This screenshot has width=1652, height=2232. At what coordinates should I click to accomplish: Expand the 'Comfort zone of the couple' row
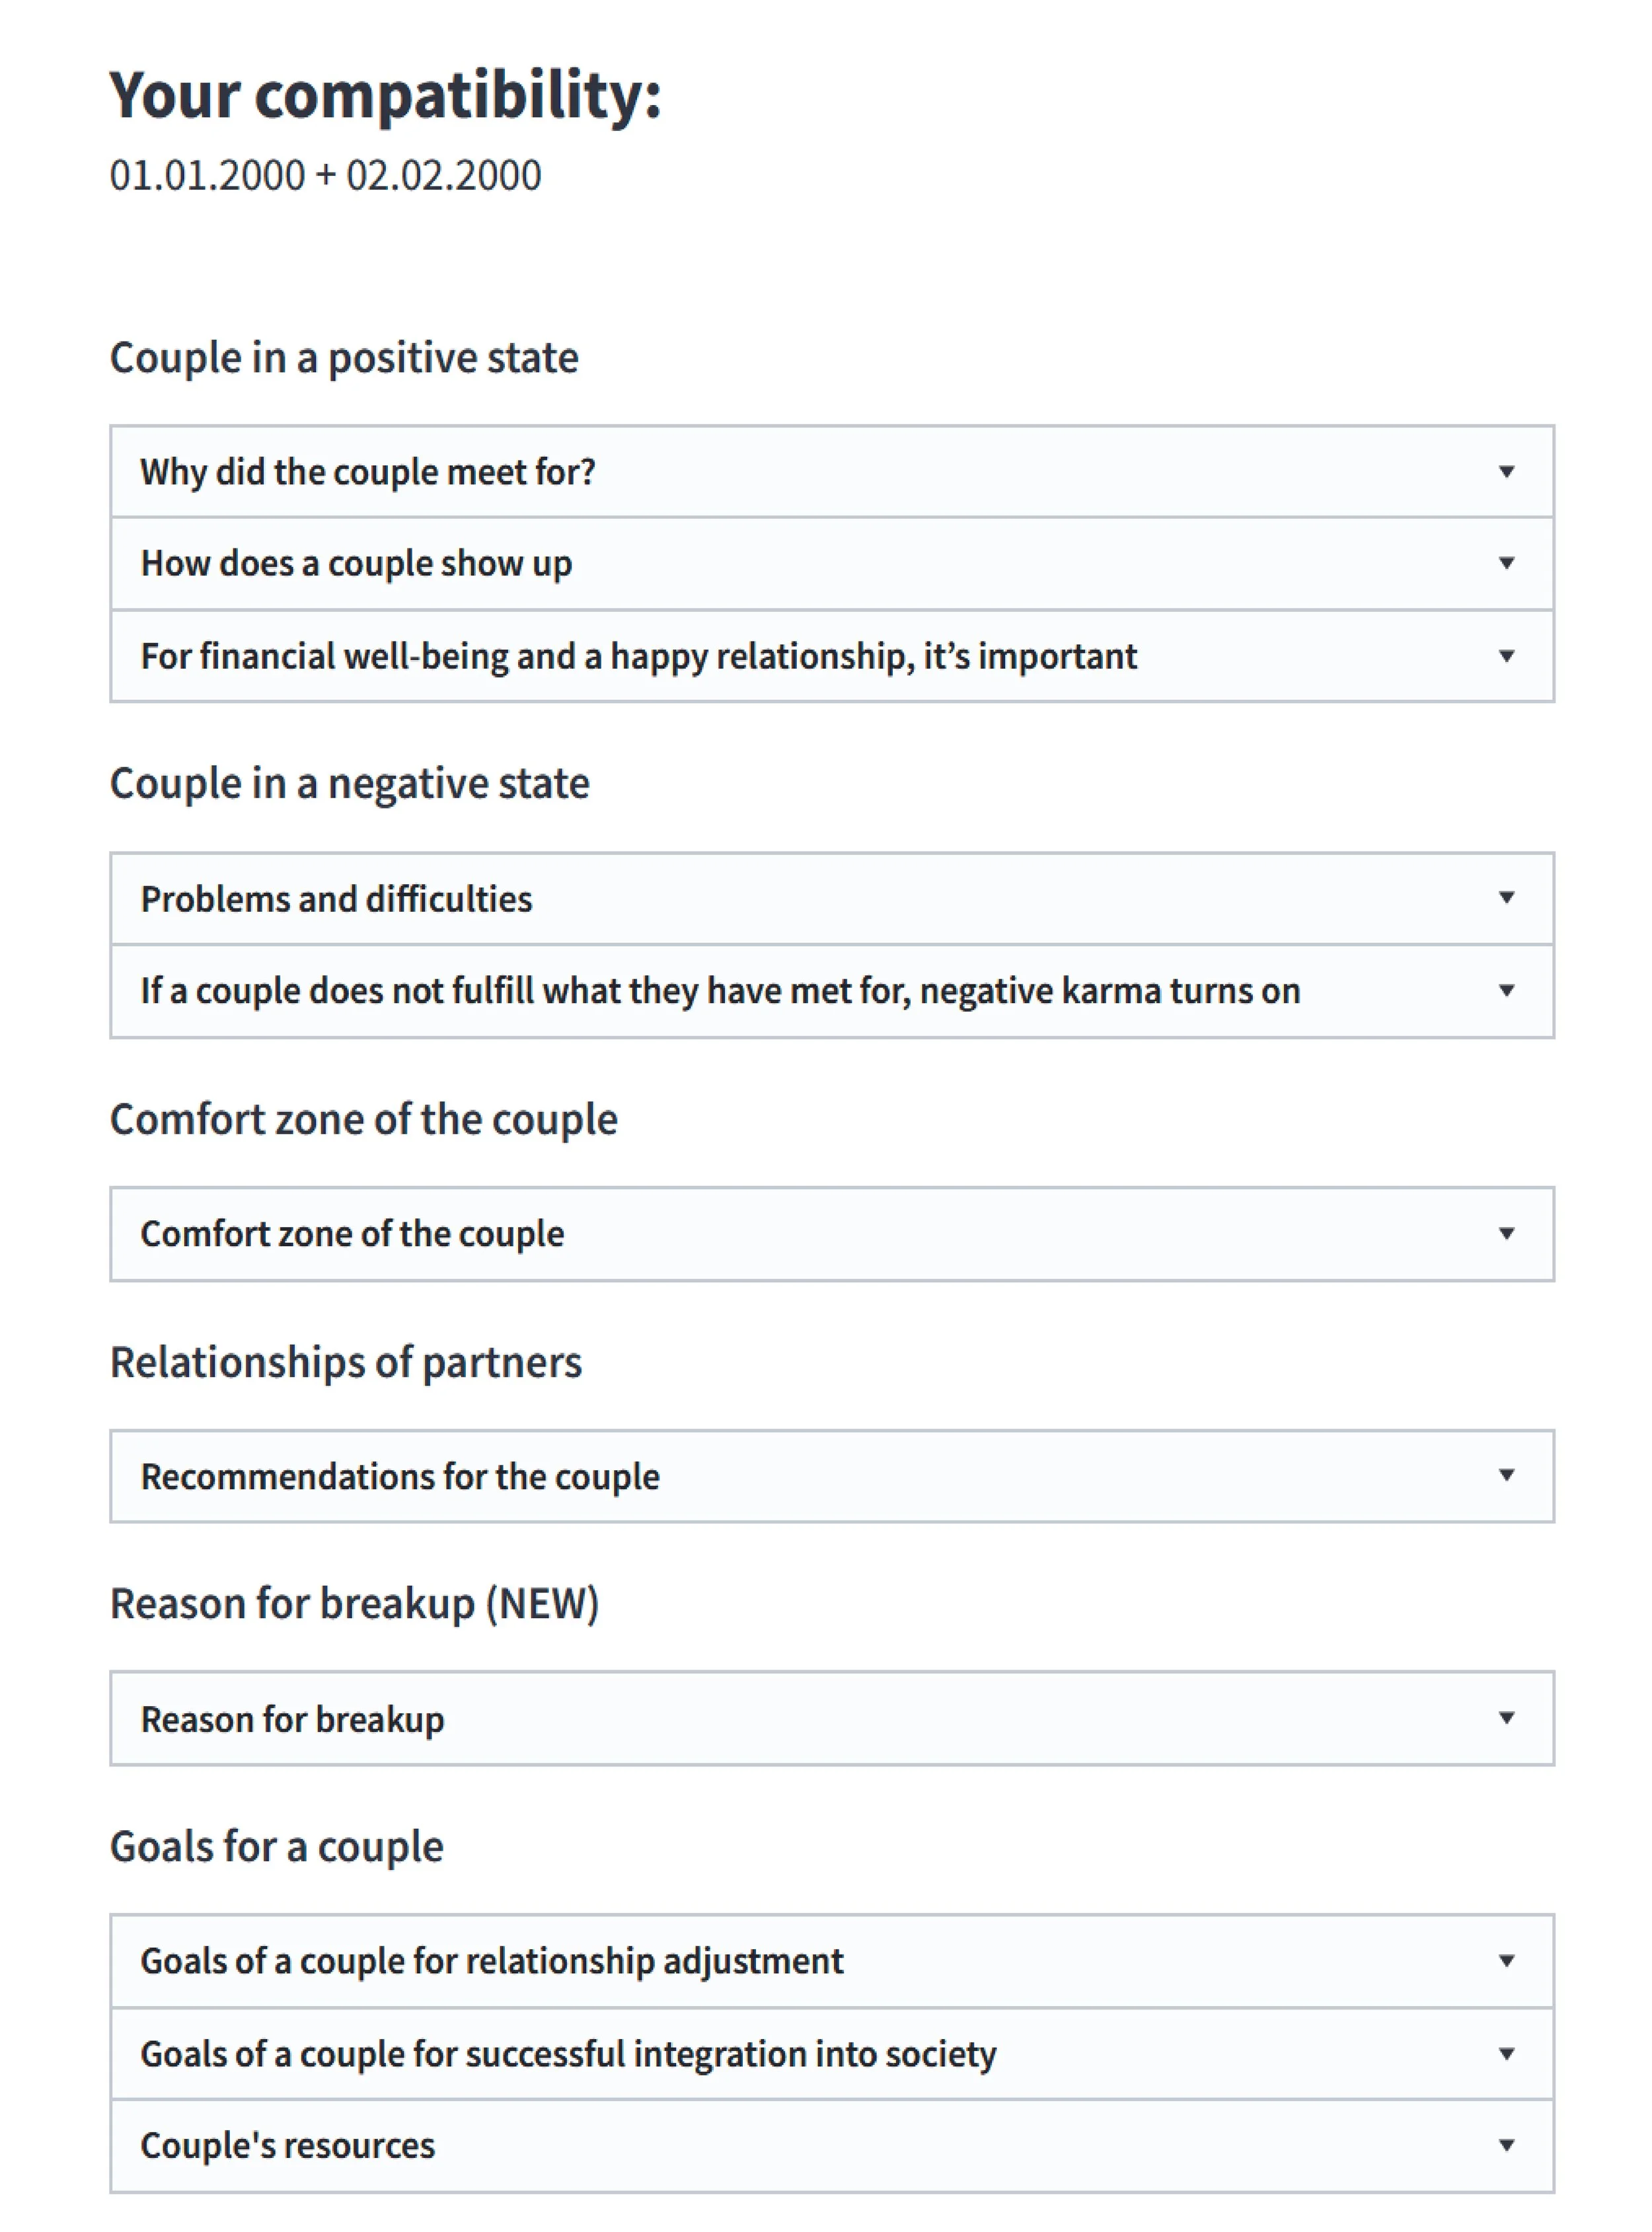[352, 1234]
